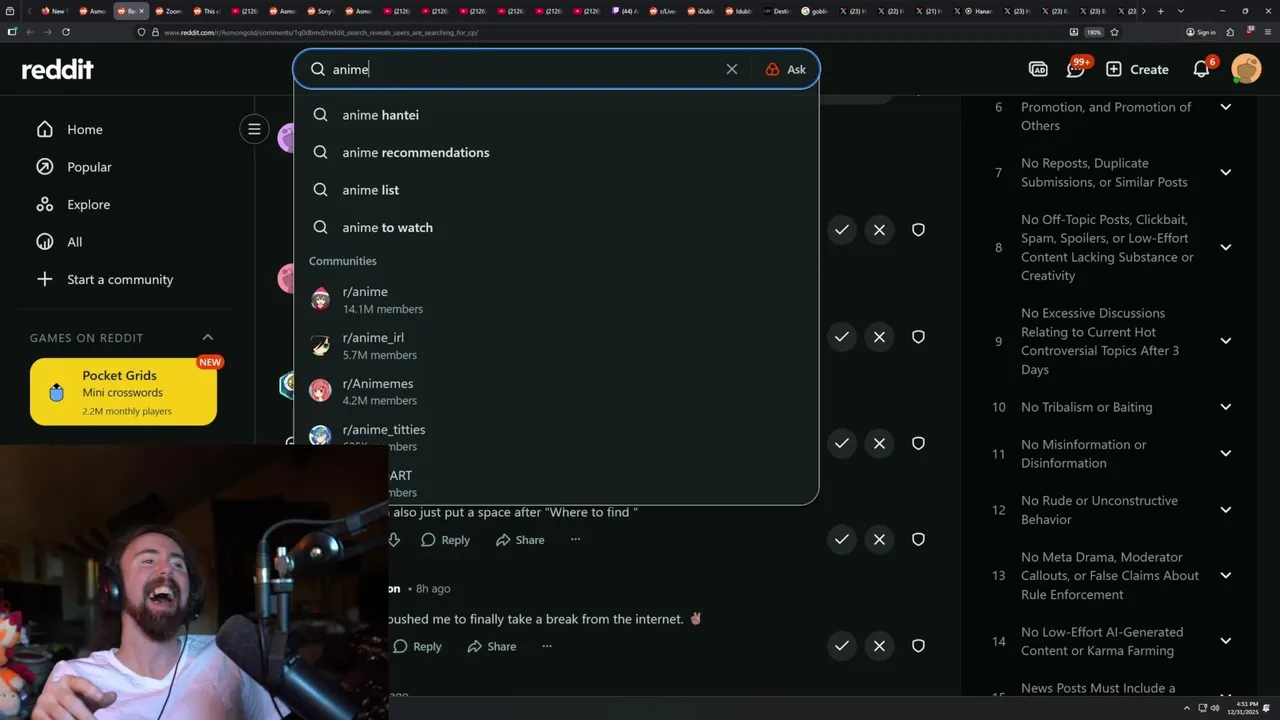The width and height of the screenshot is (1280, 720).
Task: Click the r/anime community avatar
Action: [320, 300]
